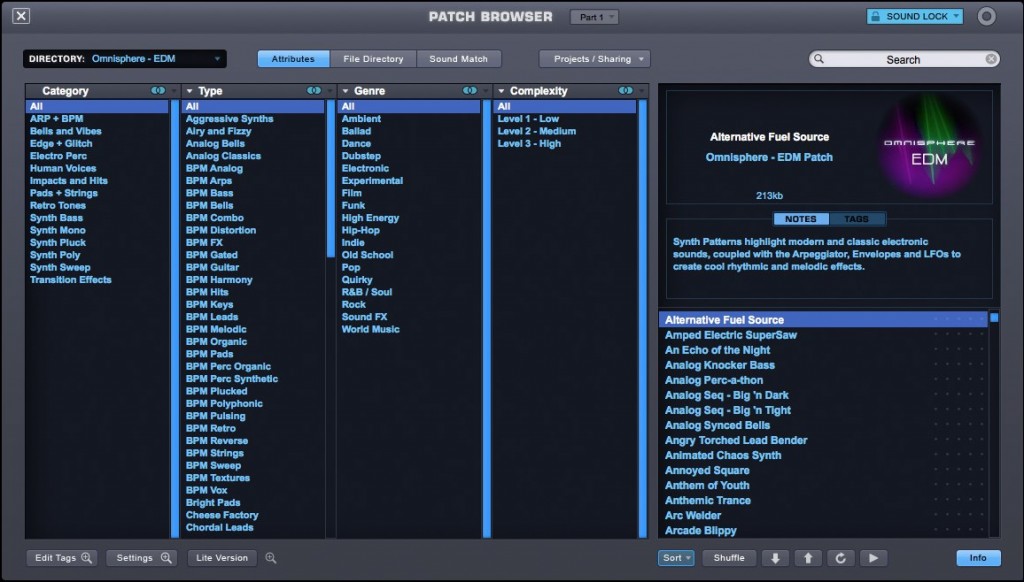Select Level 2 - Medium complexity

537,131
